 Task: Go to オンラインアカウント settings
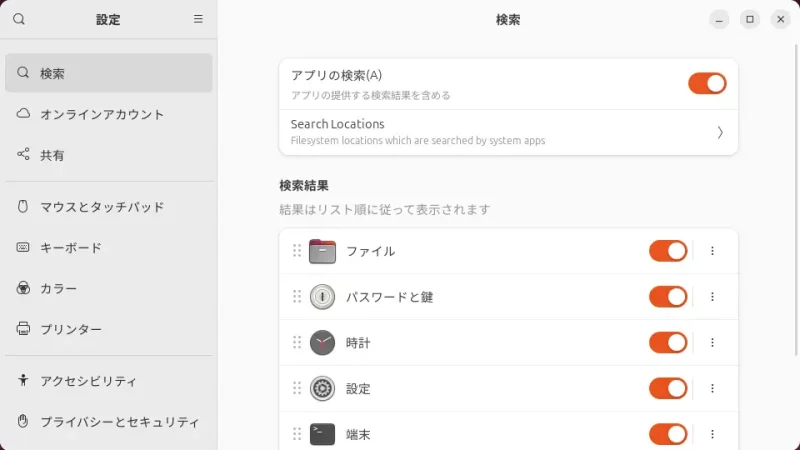tap(109, 114)
